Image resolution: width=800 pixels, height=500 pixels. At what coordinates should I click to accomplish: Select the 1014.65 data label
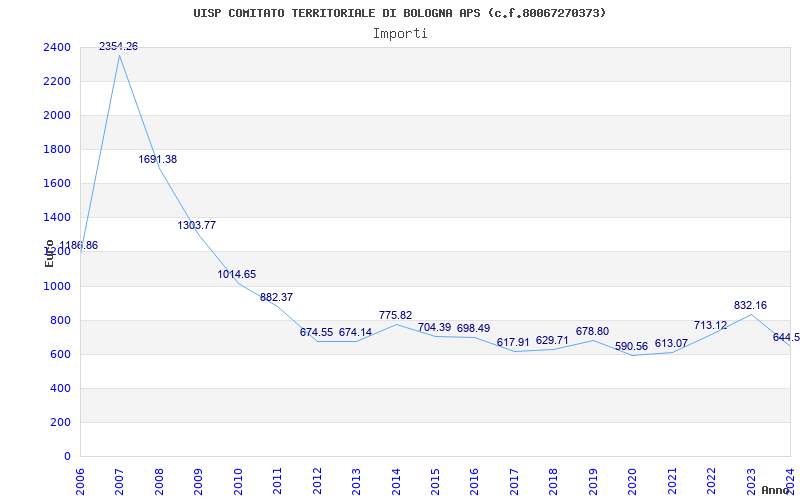[x=237, y=274]
